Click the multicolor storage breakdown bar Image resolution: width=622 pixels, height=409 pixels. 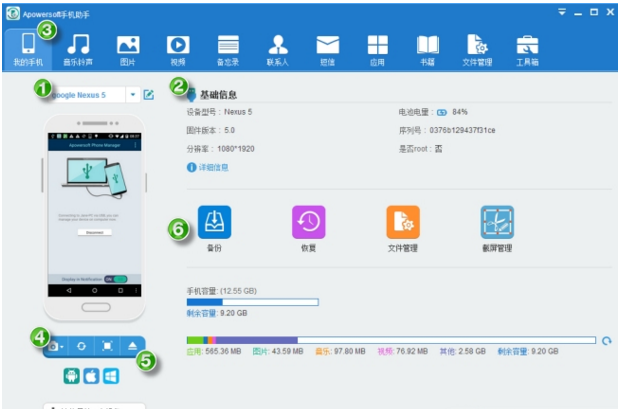pyautogui.click(x=391, y=340)
